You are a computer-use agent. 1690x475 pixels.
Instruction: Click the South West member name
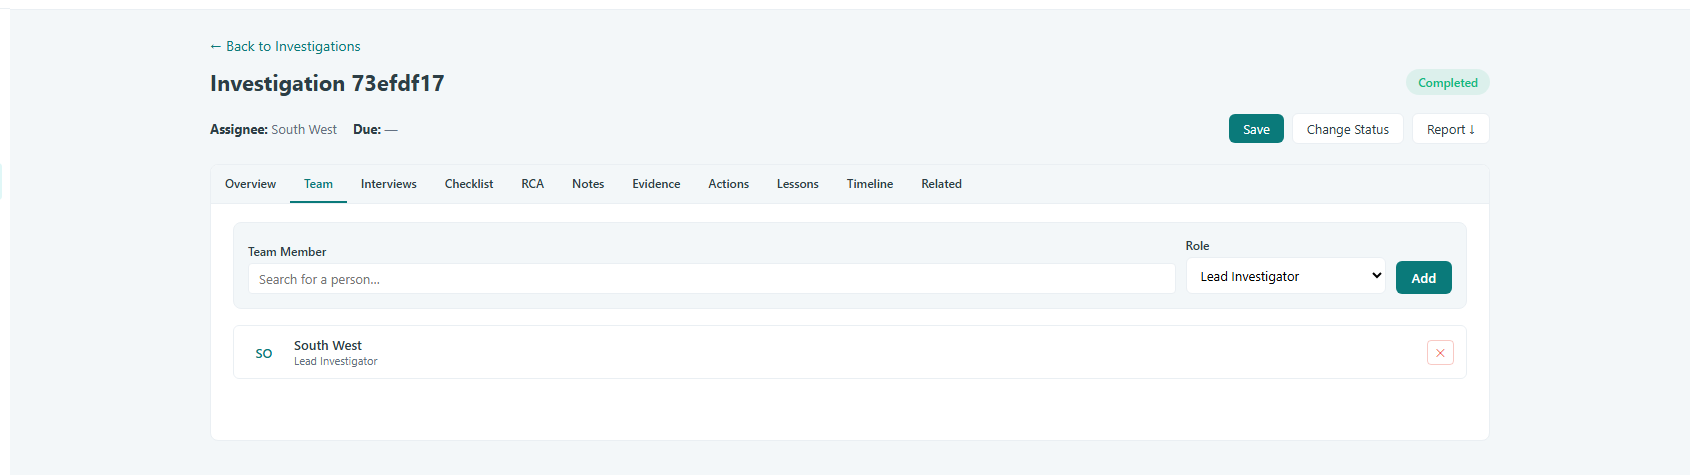[328, 345]
